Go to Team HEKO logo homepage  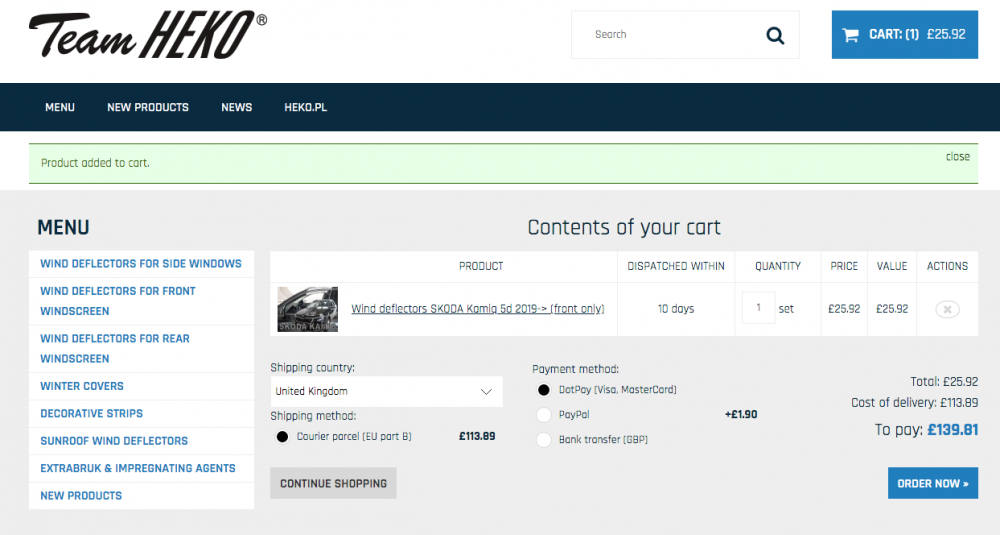pos(147,35)
